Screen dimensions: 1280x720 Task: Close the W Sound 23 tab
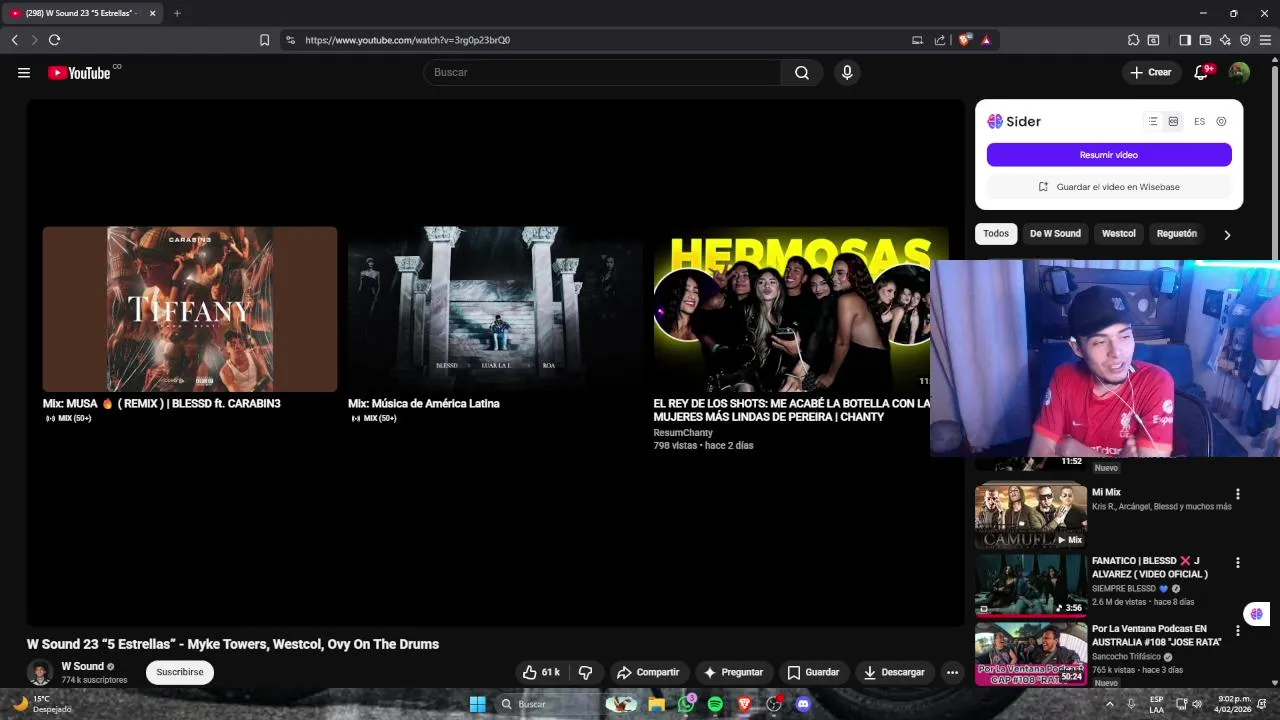(x=152, y=13)
